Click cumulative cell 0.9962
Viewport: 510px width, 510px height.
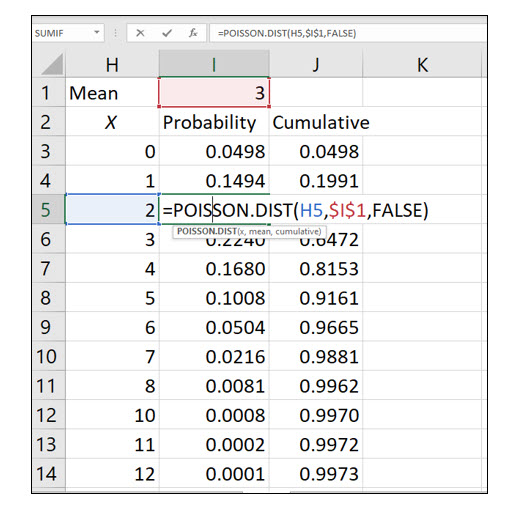click(x=316, y=386)
